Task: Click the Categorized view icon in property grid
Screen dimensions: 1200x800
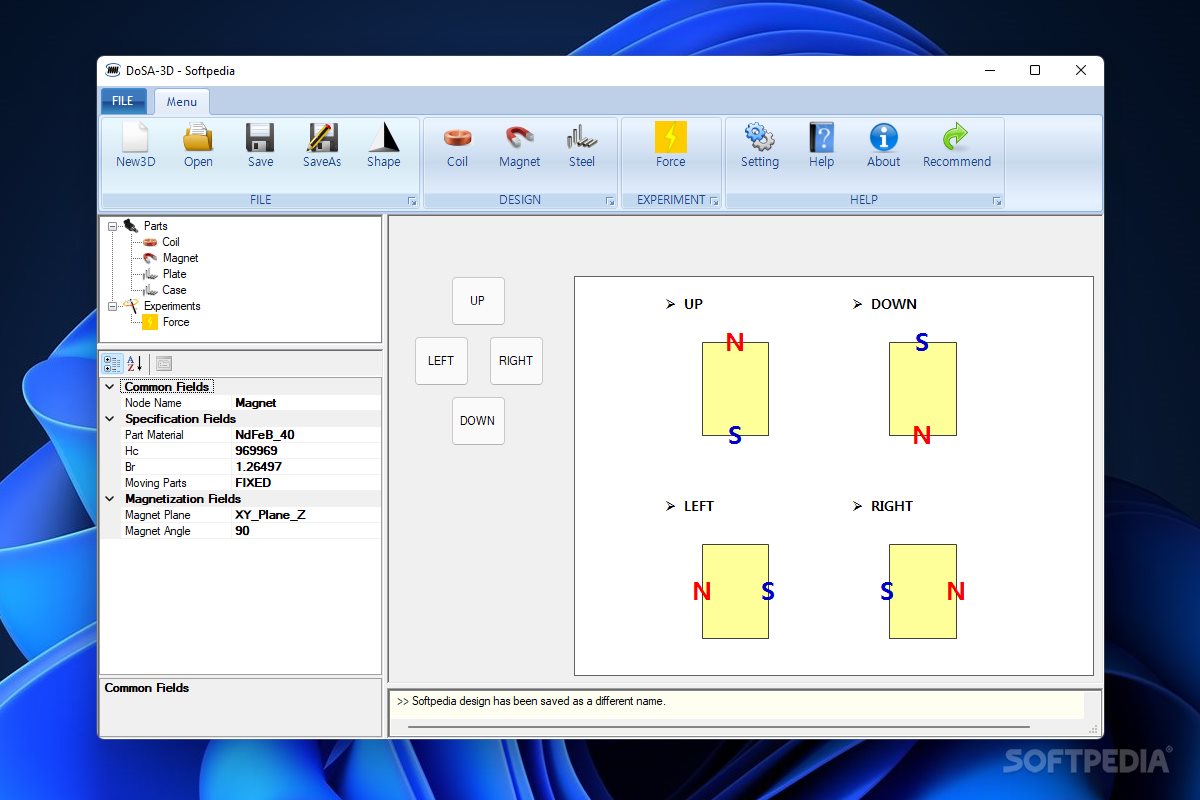Action: point(112,363)
